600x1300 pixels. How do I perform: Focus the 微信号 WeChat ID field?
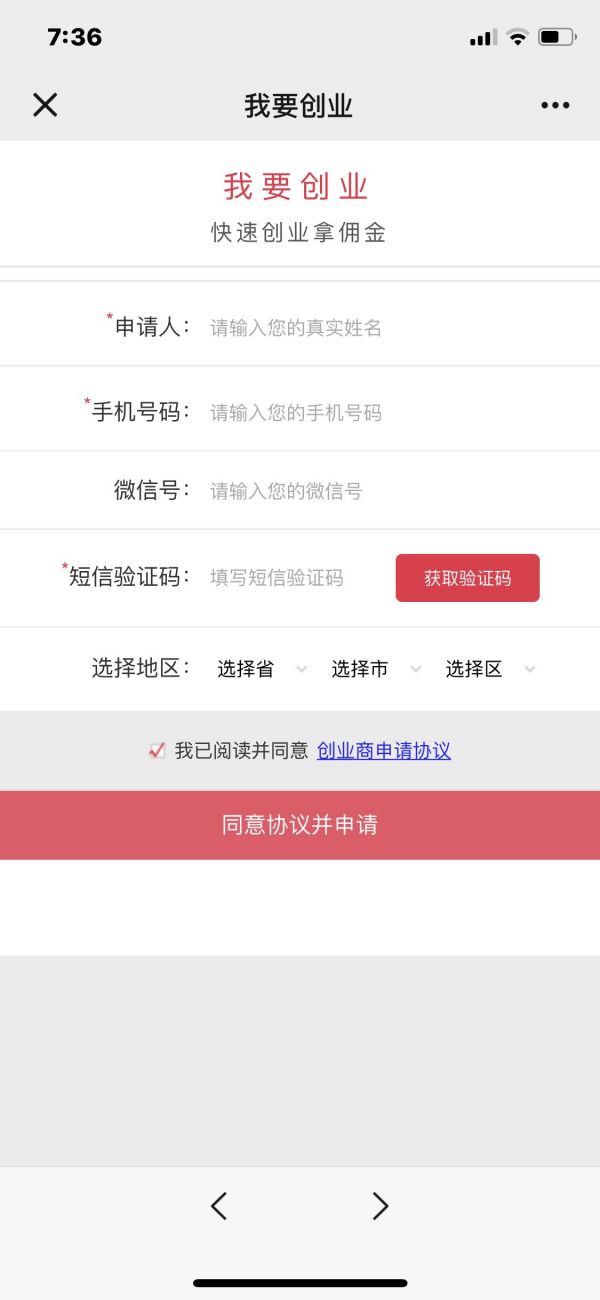point(390,490)
